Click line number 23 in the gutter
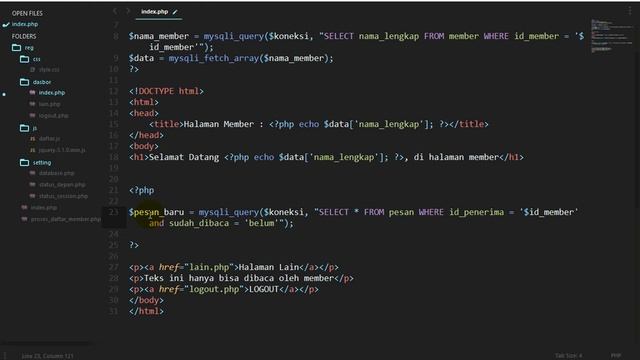This screenshot has height=360, width=640. coord(113,212)
